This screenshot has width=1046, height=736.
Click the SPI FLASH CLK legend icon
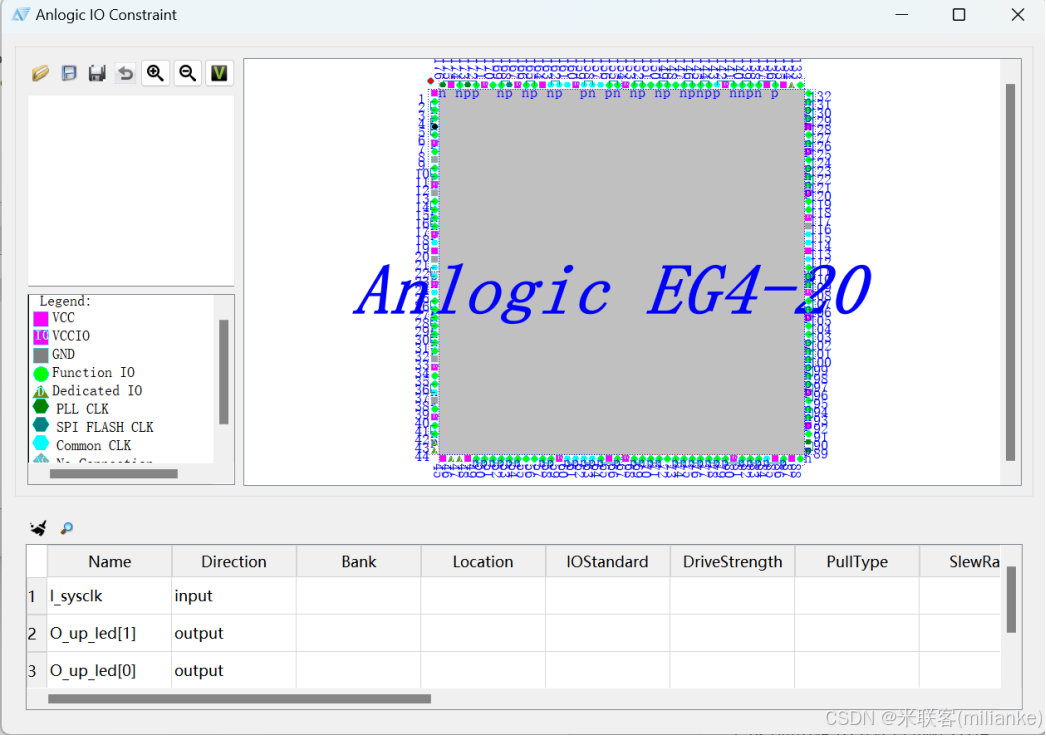coord(41,424)
